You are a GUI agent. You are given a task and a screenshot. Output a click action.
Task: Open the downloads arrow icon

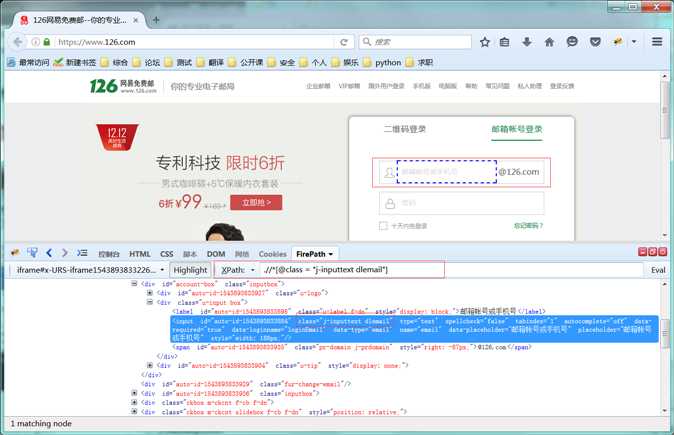(x=527, y=42)
